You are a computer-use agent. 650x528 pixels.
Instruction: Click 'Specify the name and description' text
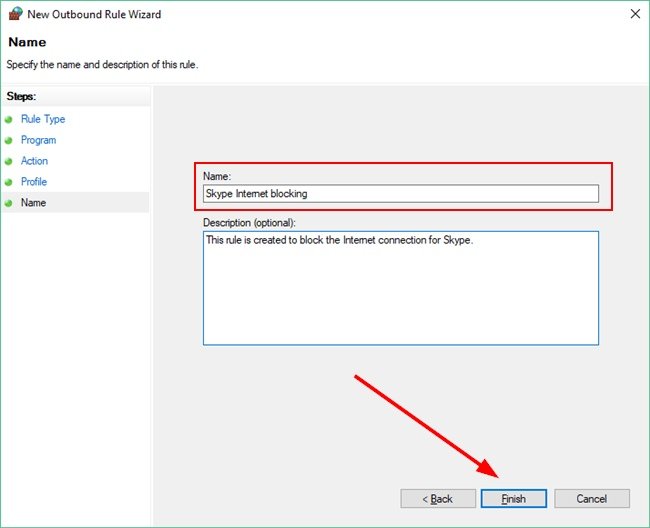click(x=102, y=65)
